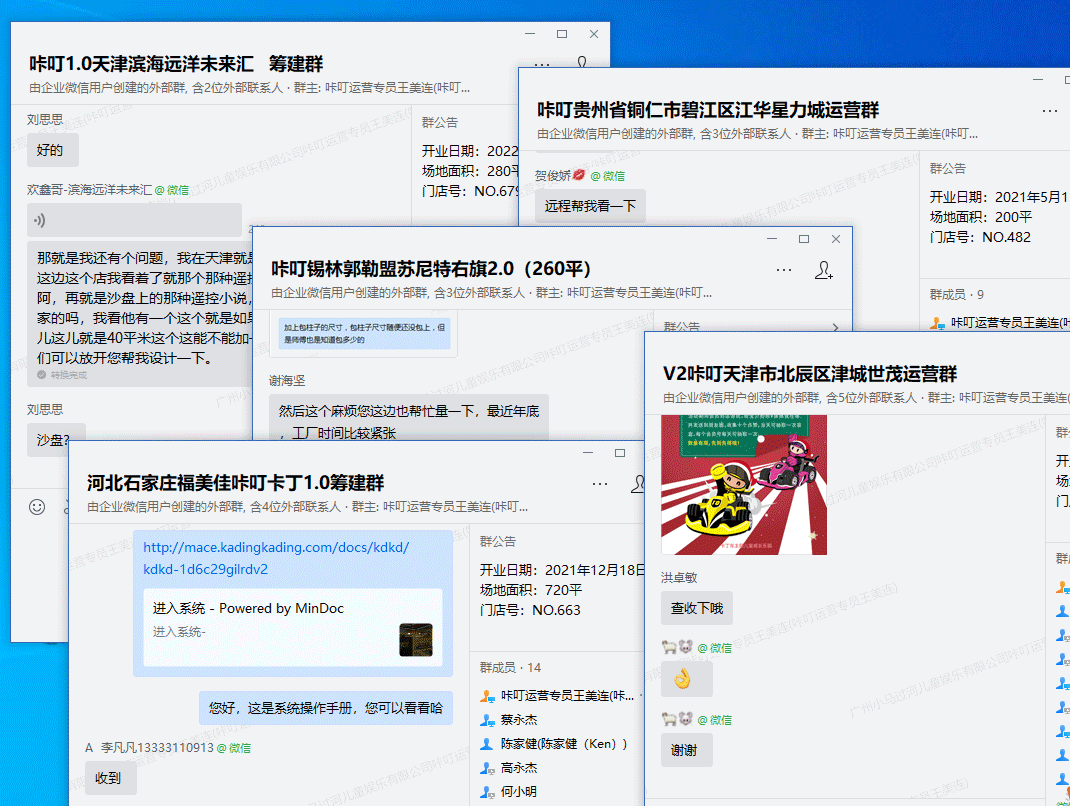Select member 高永杰 in the member list
The image size is (1070, 806).
509,768
